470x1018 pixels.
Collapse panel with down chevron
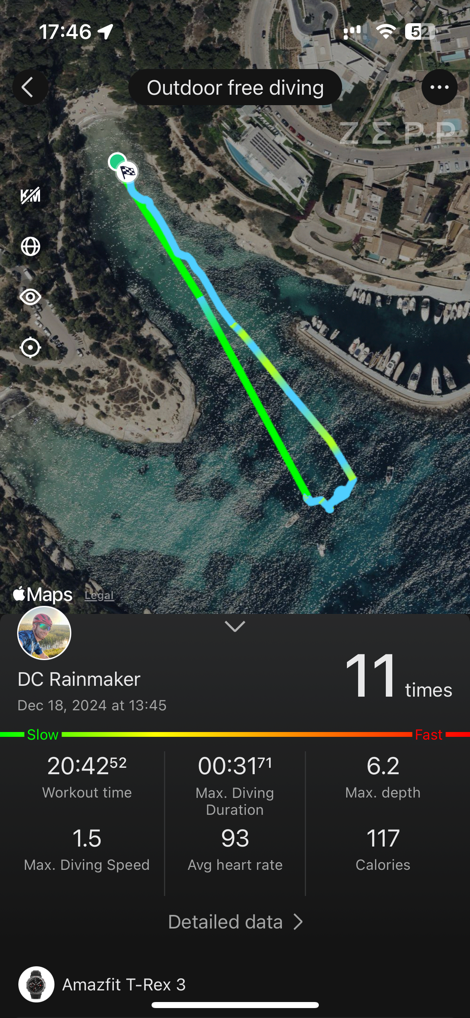[234, 627]
